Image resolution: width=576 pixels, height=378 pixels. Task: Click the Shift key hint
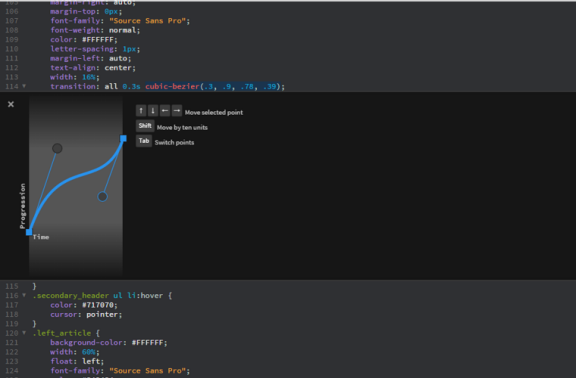[x=145, y=126]
